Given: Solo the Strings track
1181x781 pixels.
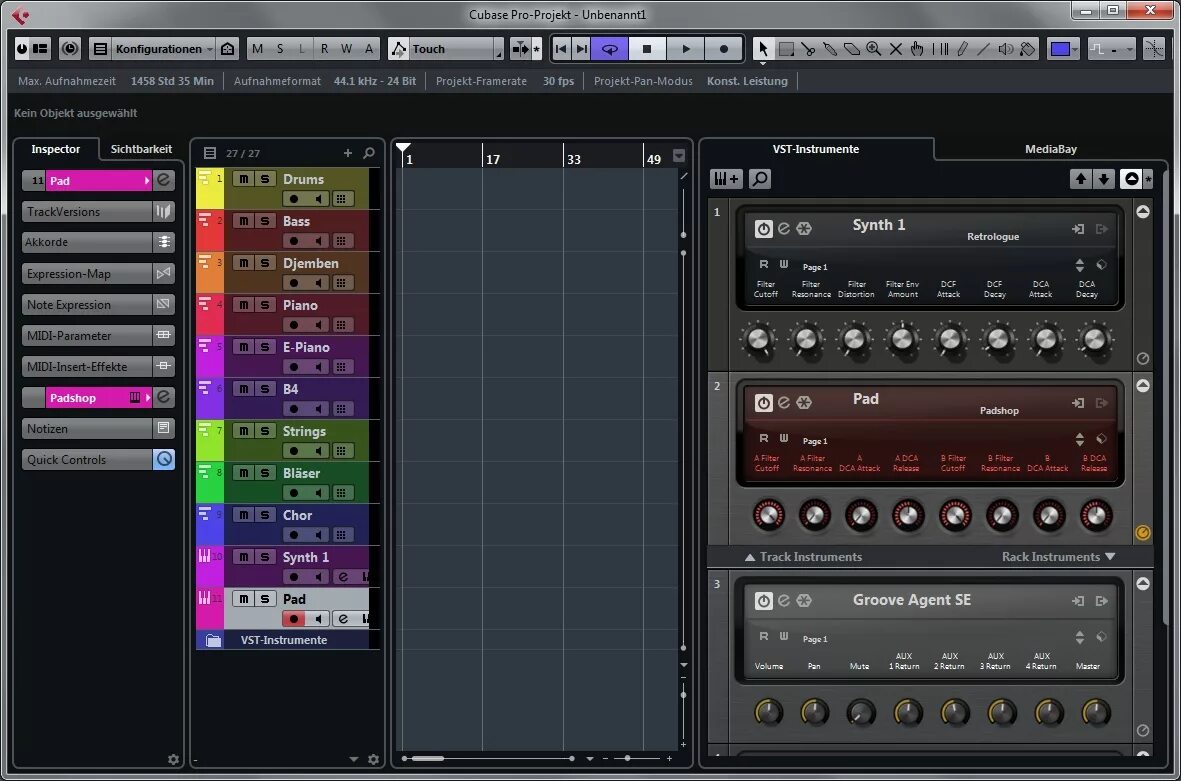Looking at the screenshot, I should coord(264,431).
